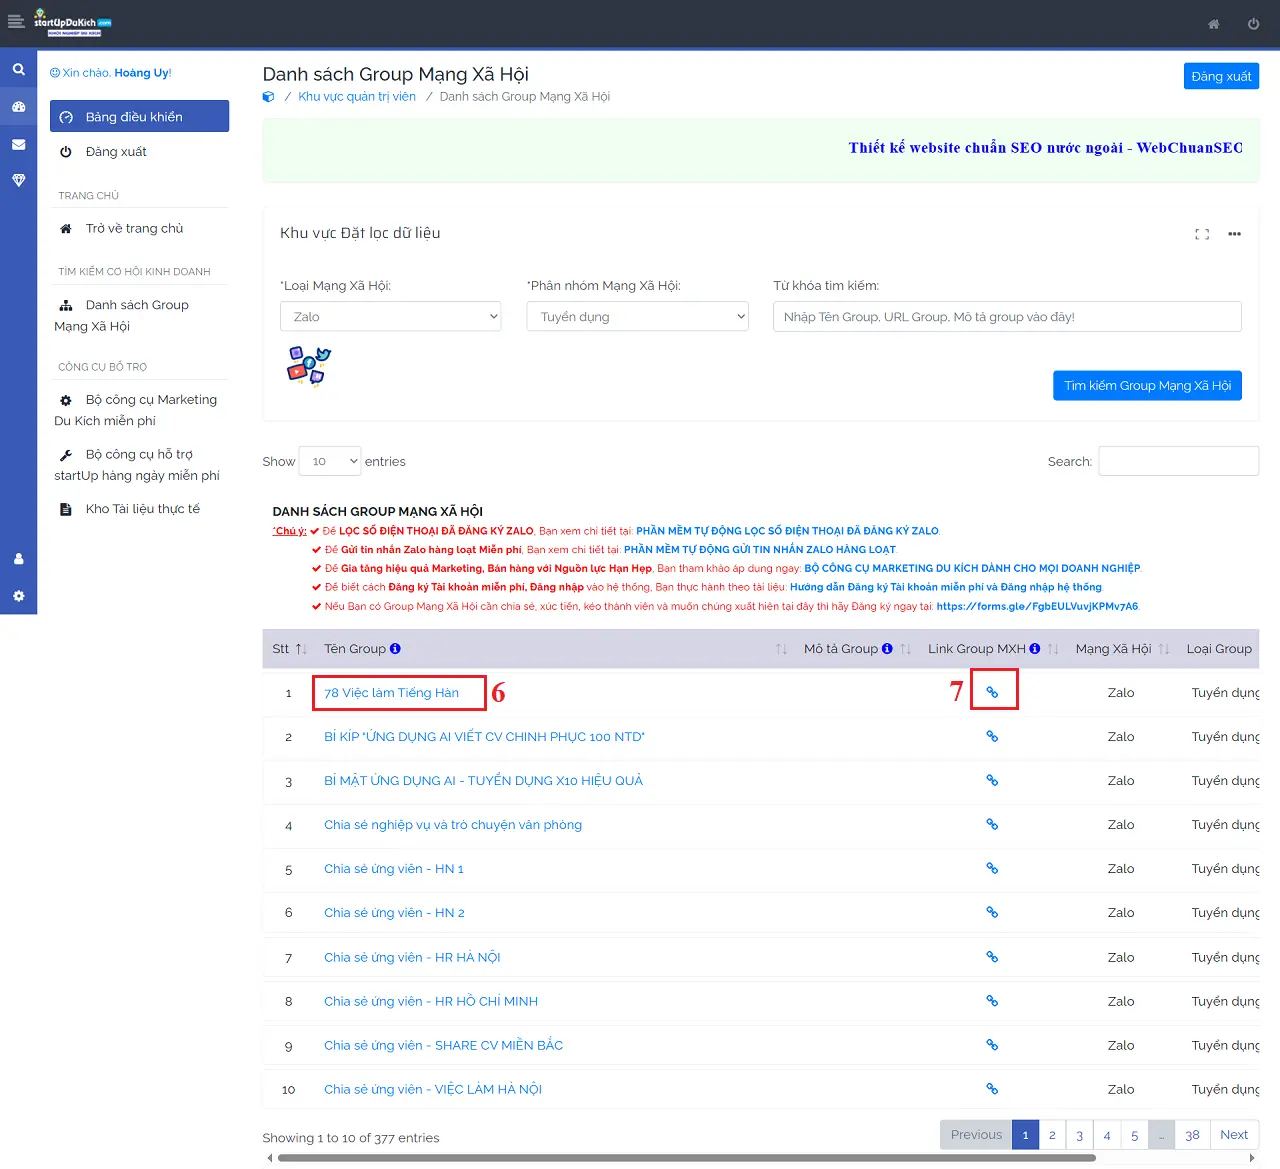Viewport: 1280px width, 1169px height.
Task: Open Kho Tài liệu thực tế menu item
Action: pos(142,509)
